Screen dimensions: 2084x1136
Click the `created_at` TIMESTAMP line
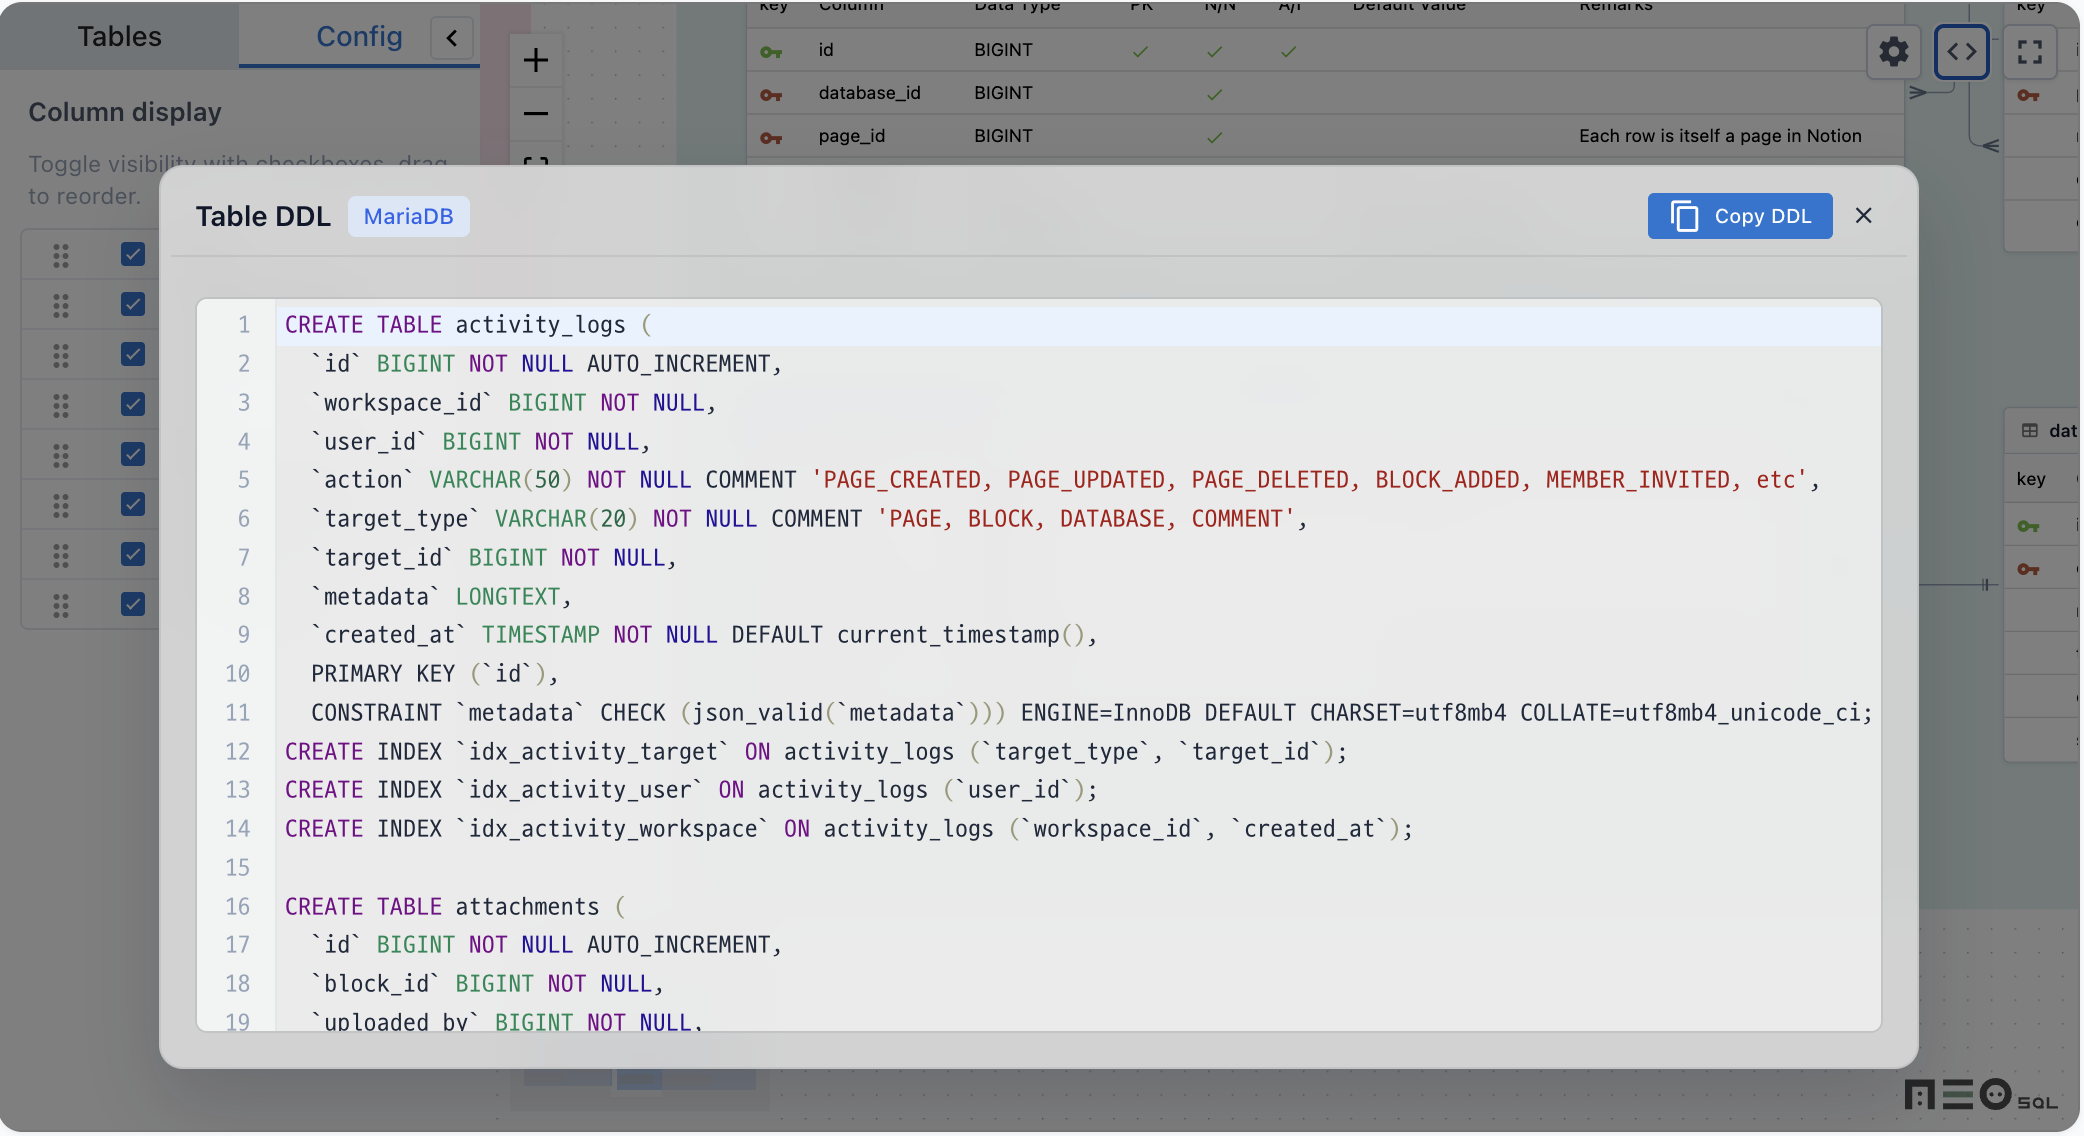(1078, 635)
